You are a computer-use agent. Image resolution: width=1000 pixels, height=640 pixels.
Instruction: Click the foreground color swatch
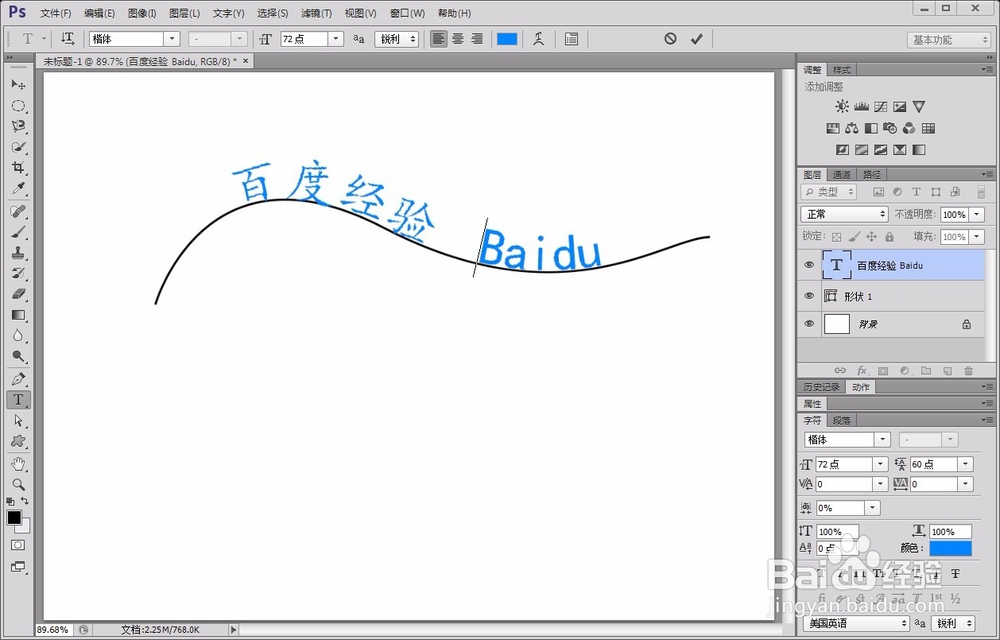click(x=14, y=518)
